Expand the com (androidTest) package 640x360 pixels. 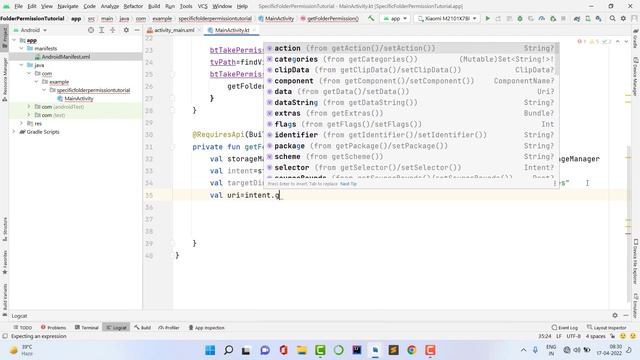click(29, 107)
